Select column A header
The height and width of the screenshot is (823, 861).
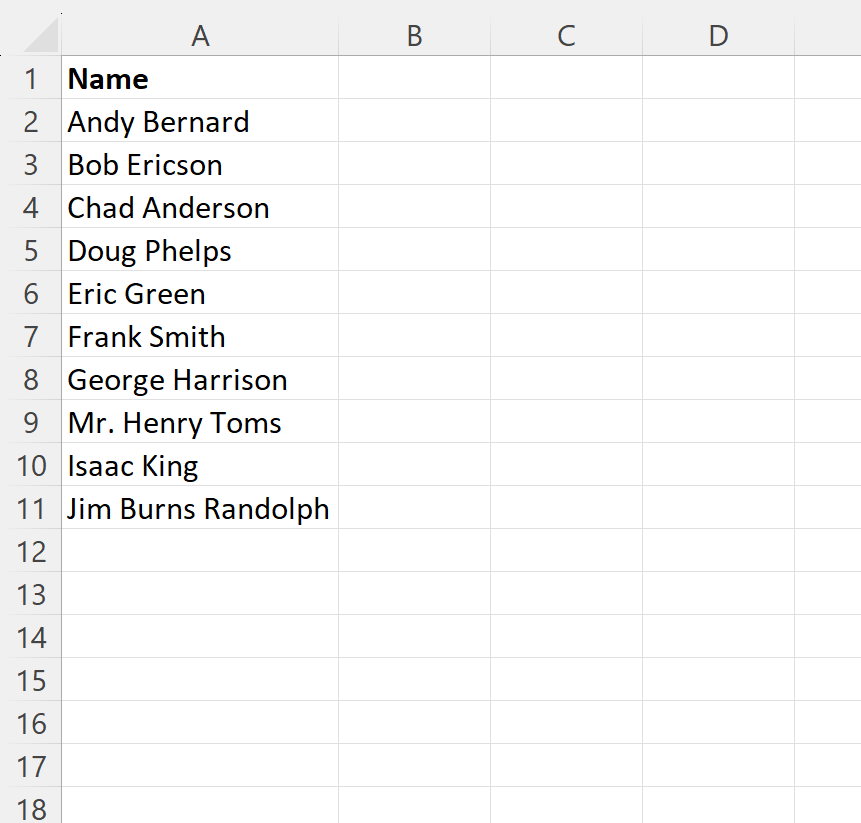[200, 36]
